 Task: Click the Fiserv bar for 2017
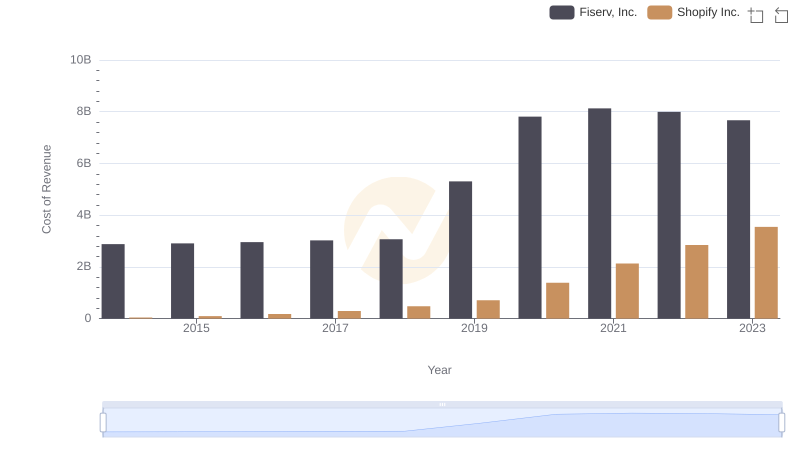tap(321, 279)
